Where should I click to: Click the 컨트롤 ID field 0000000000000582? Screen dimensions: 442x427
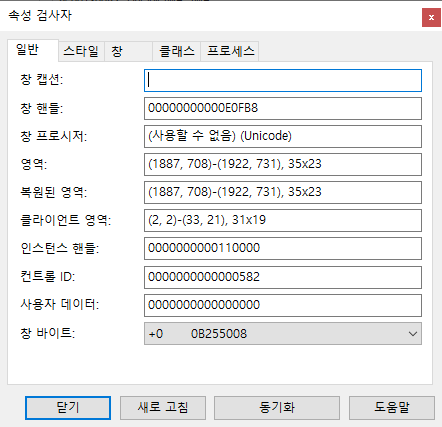[283, 277]
